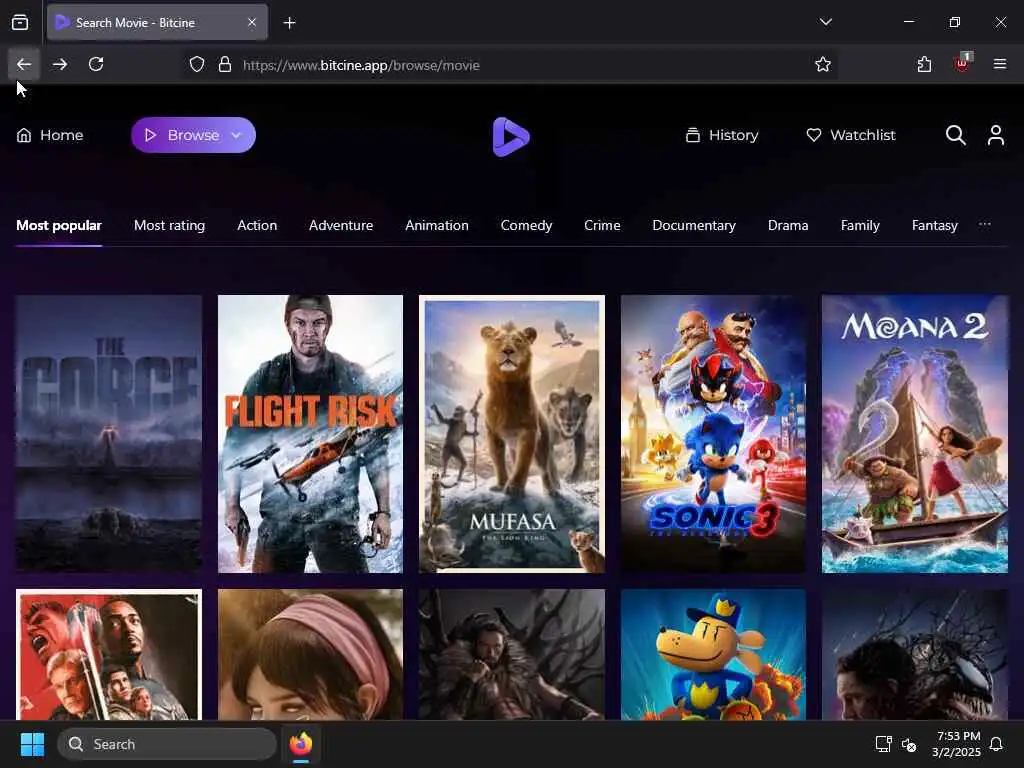Bookmark this page with the star icon
The image size is (1024, 768).
point(823,65)
